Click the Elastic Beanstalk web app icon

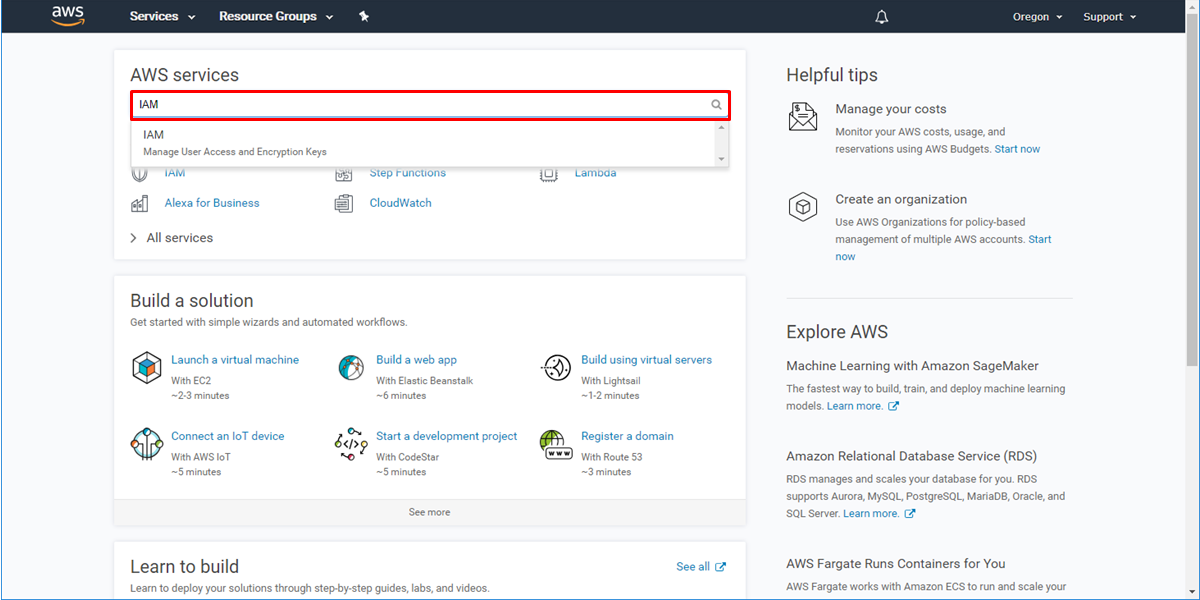pos(351,367)
